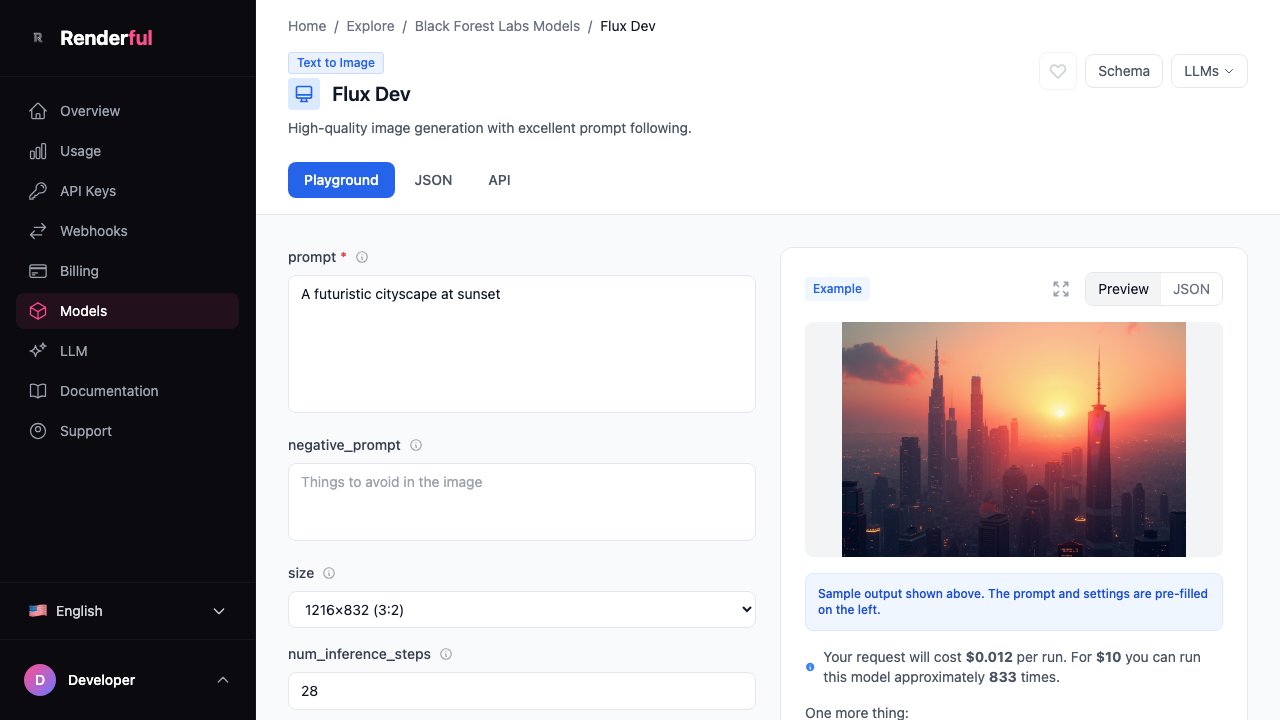This screenshot has width=1280, height=720.
Task: Switch the example output to JSON view
Action: (1191, 289)
